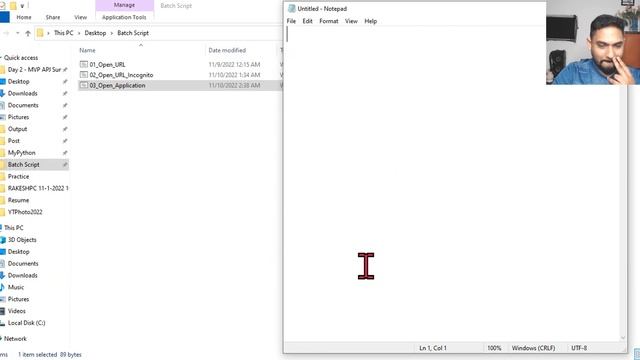Open Notepad View menu
This screenshot has width=640, height=360.
[x=351, y=21]
